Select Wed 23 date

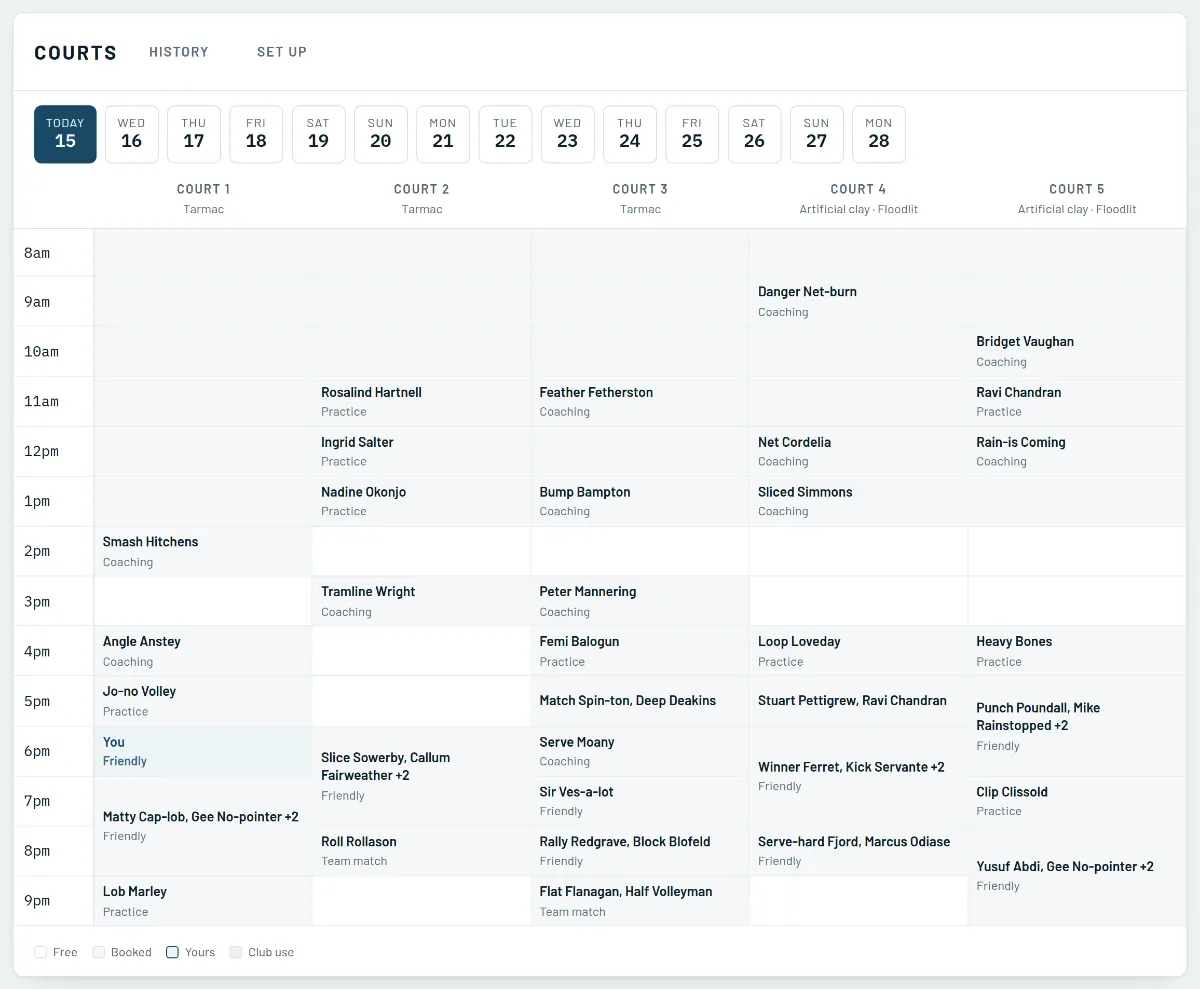tap(568, 134)
